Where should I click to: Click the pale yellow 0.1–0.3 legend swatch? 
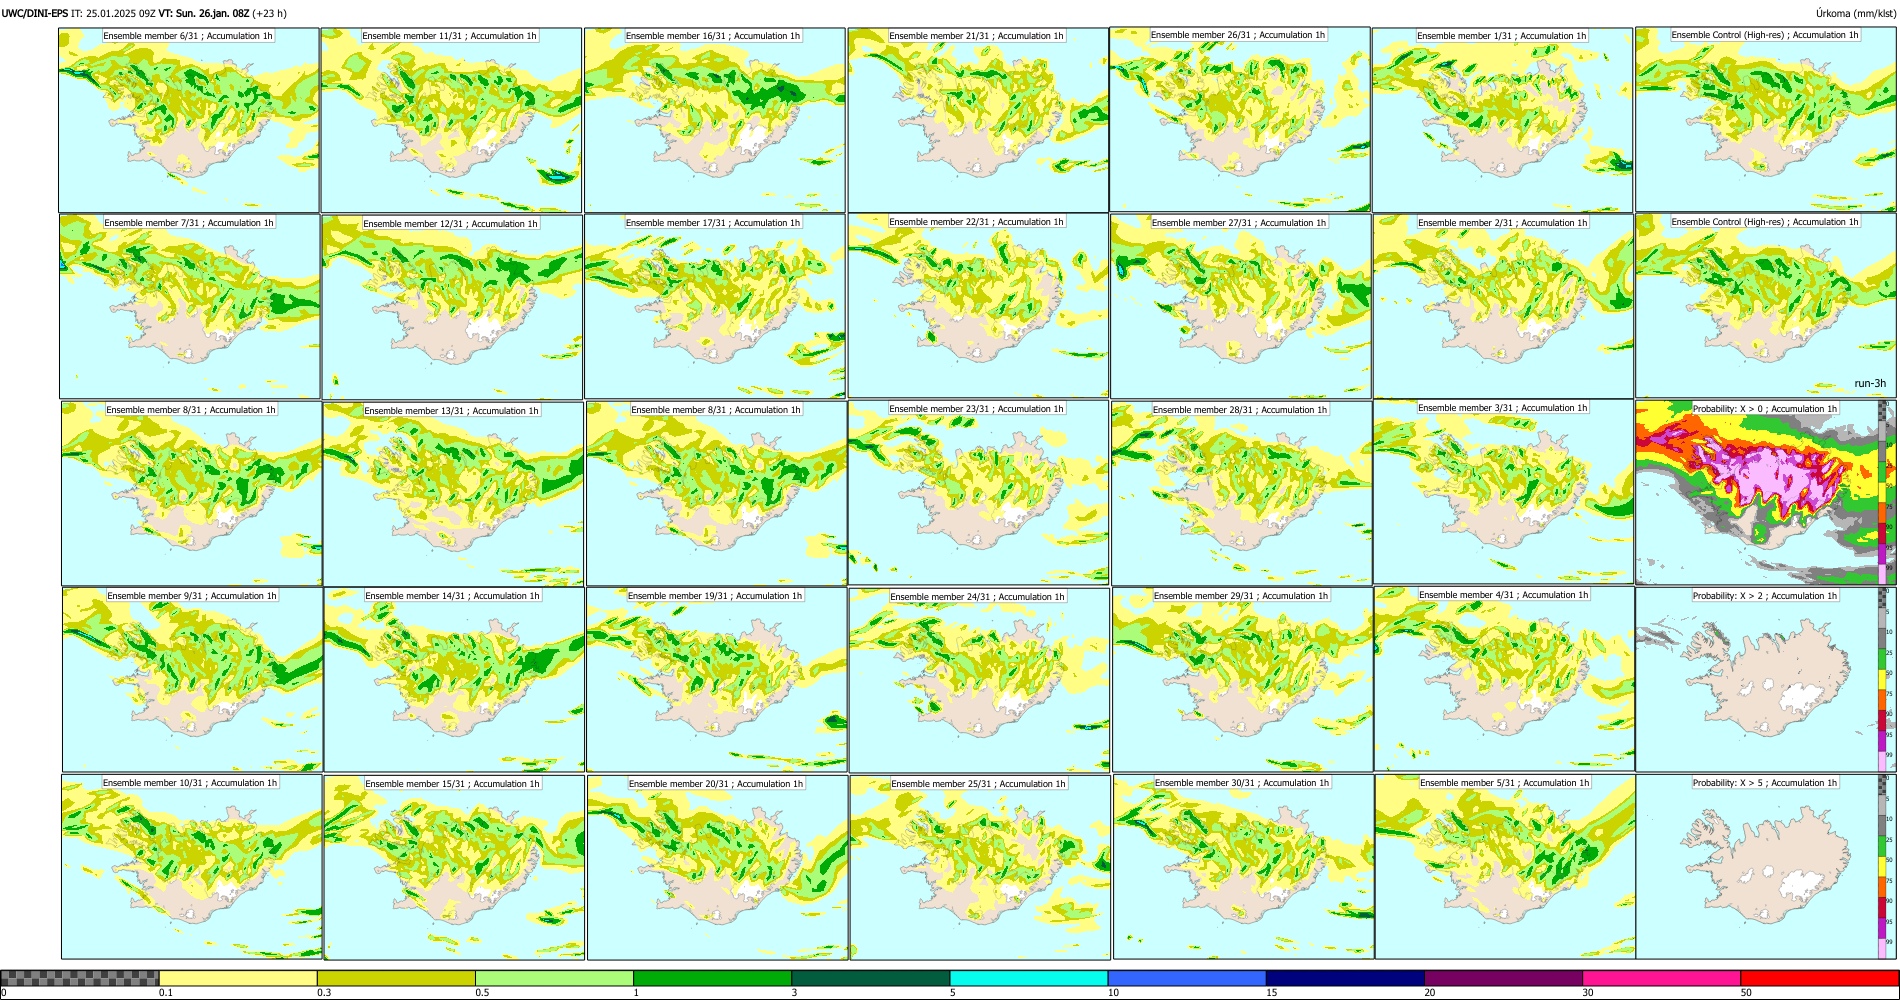[238, 978]
